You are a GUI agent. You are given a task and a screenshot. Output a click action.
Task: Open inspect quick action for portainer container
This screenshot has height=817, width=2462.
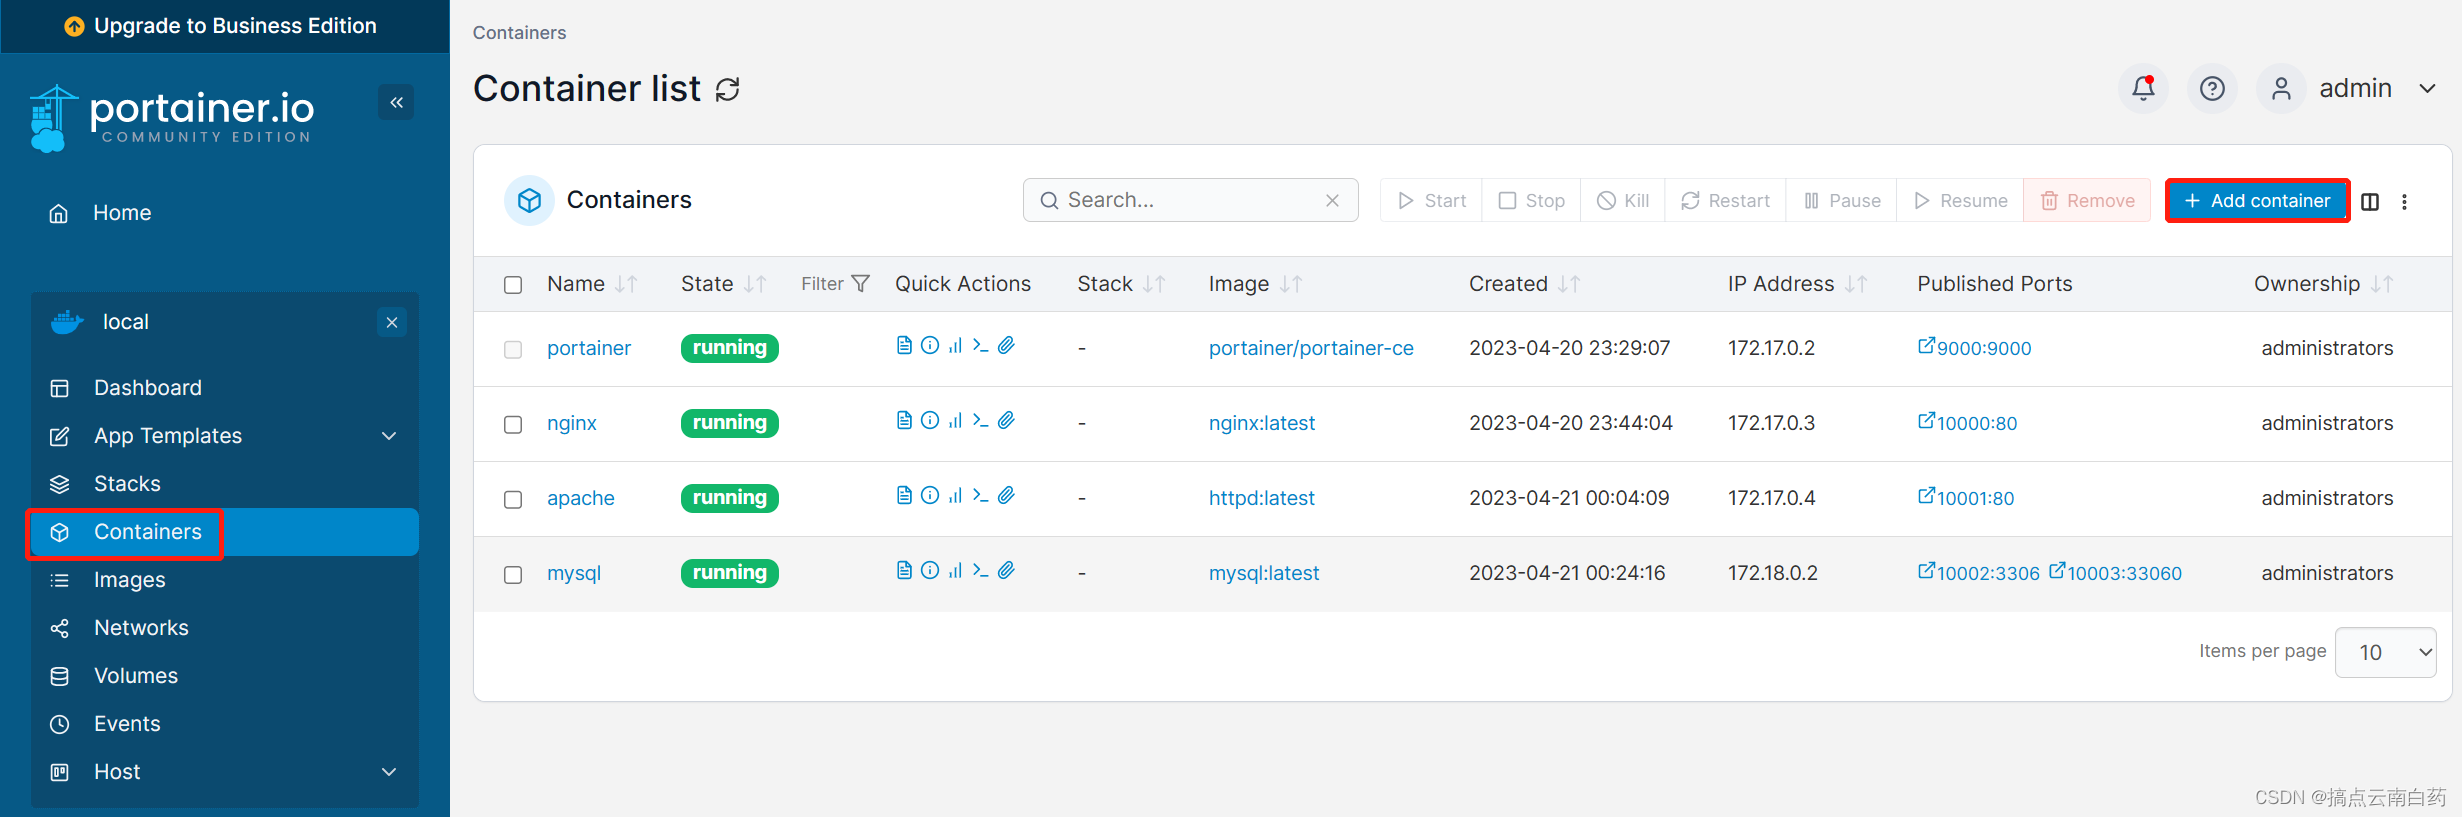930,346
